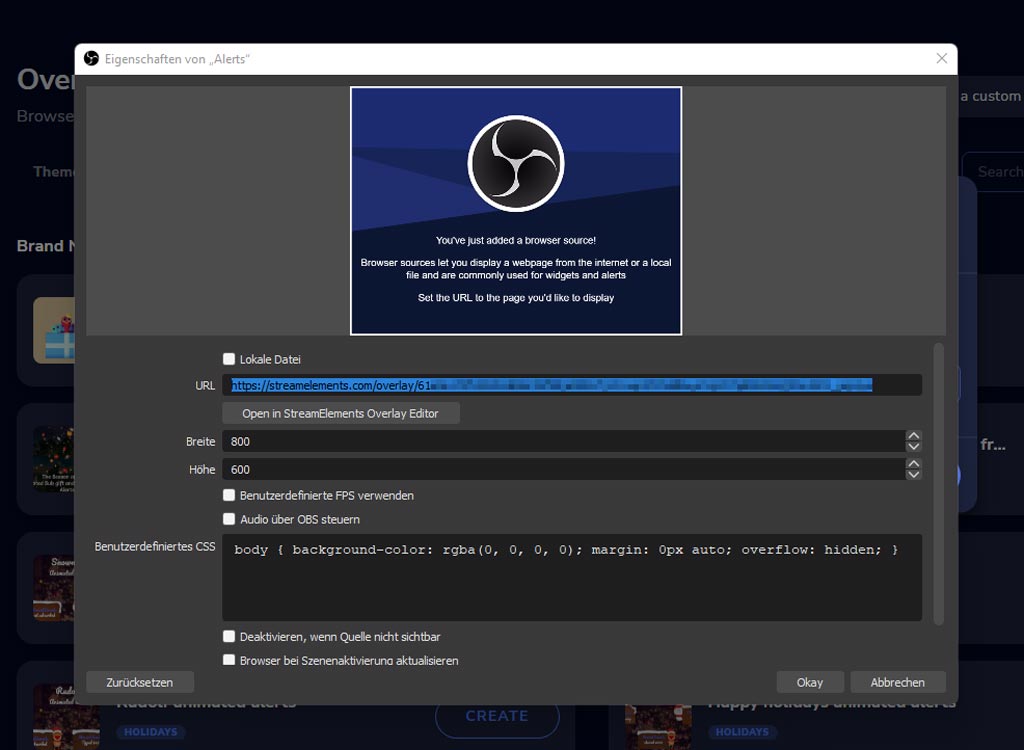
Task: Click the OBS logo in the browser preview
Action: (x=516, y=163)
